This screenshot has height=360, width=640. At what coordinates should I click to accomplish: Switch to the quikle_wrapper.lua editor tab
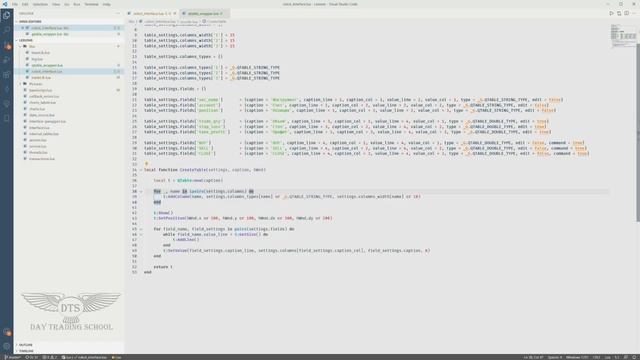pyautogui.click(x=204, y=13)
